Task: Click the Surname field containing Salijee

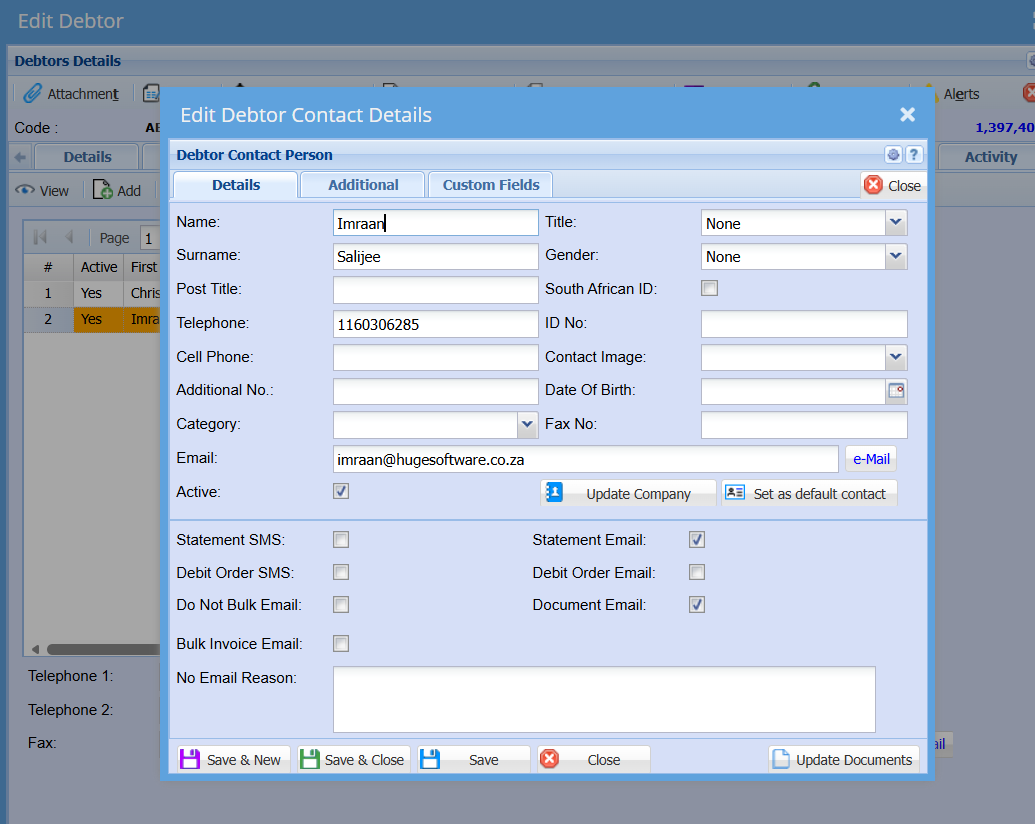Action: [x=436, y=256]
